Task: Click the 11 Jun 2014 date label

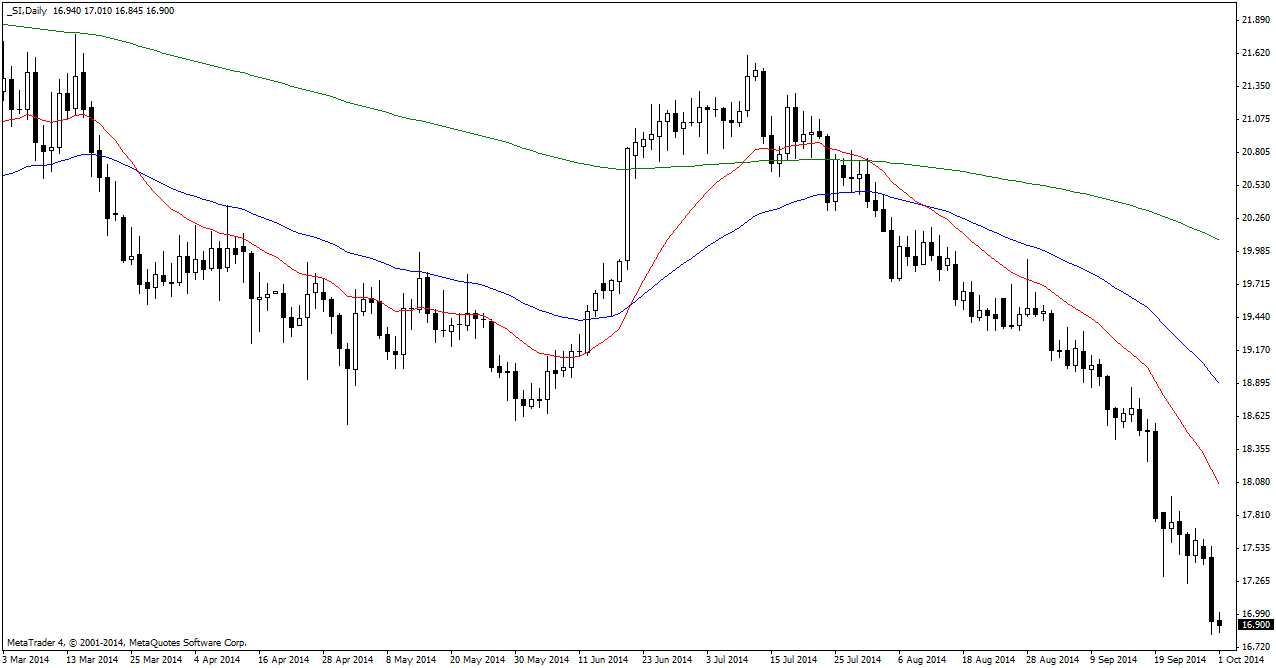Action: coord(603,660)
